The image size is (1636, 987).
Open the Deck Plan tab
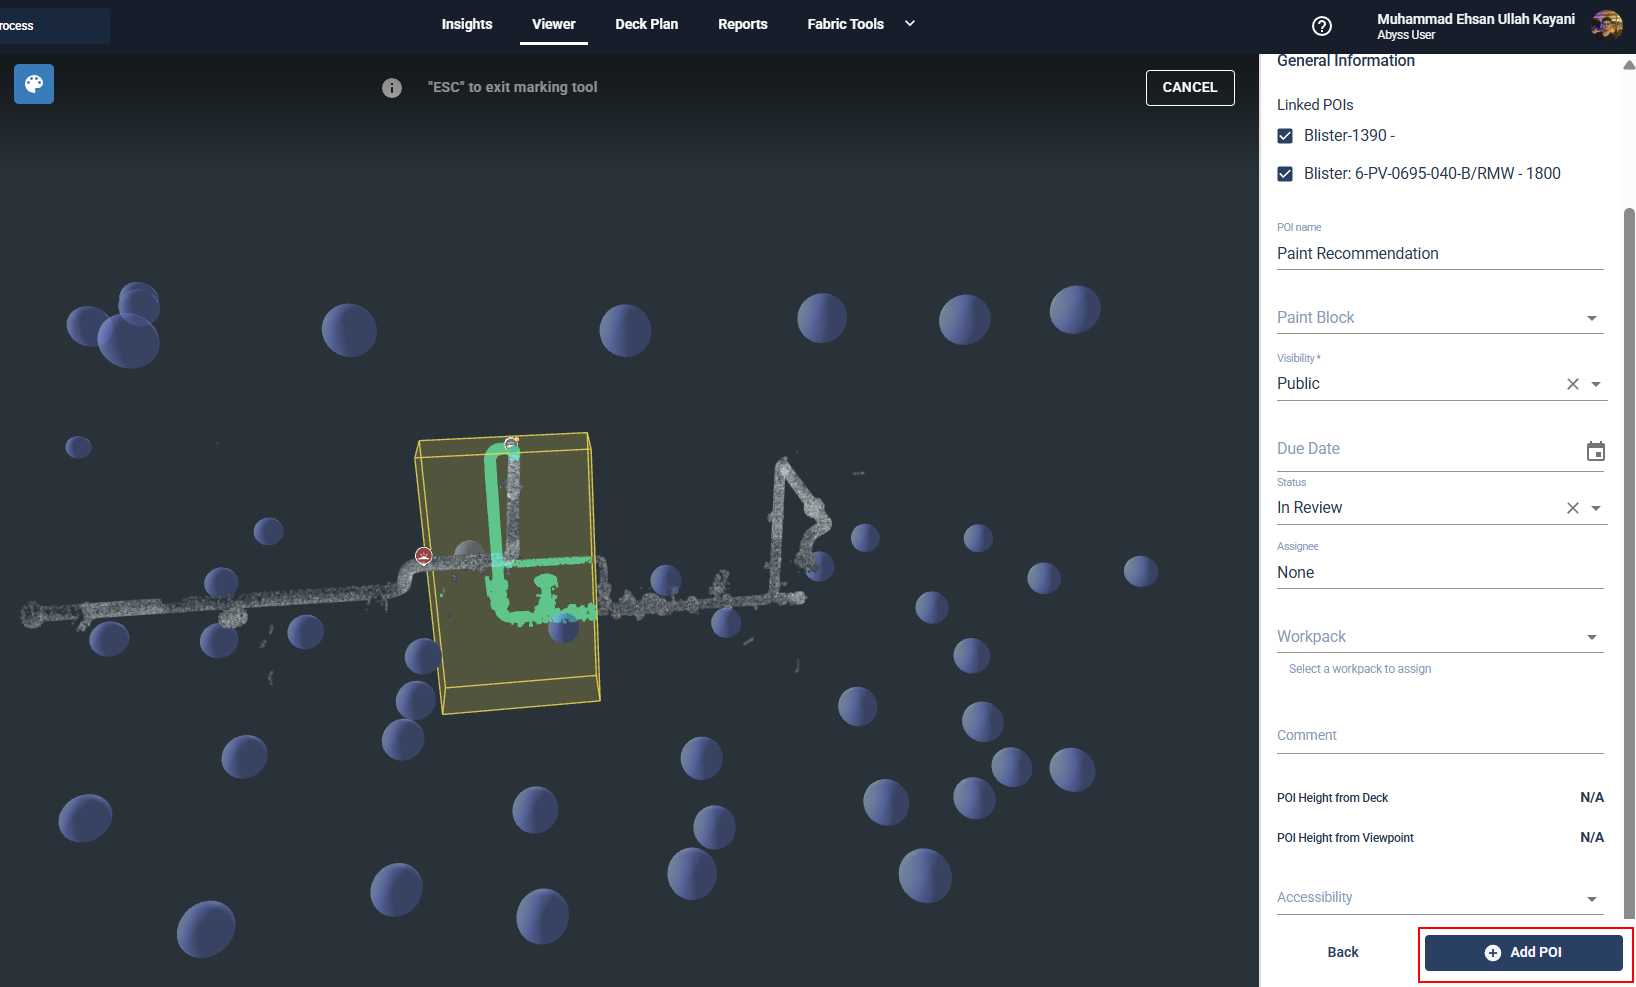[x=646, y=24]
